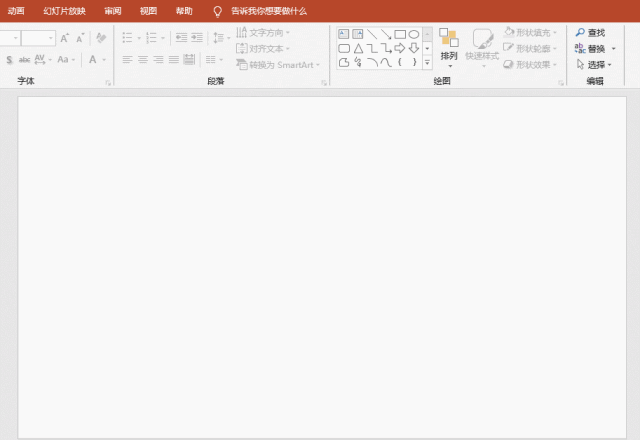Image resolution: width=640 pixels, height=440 pixels.
Task: Select the curve shape
Action: click(386, 62)
